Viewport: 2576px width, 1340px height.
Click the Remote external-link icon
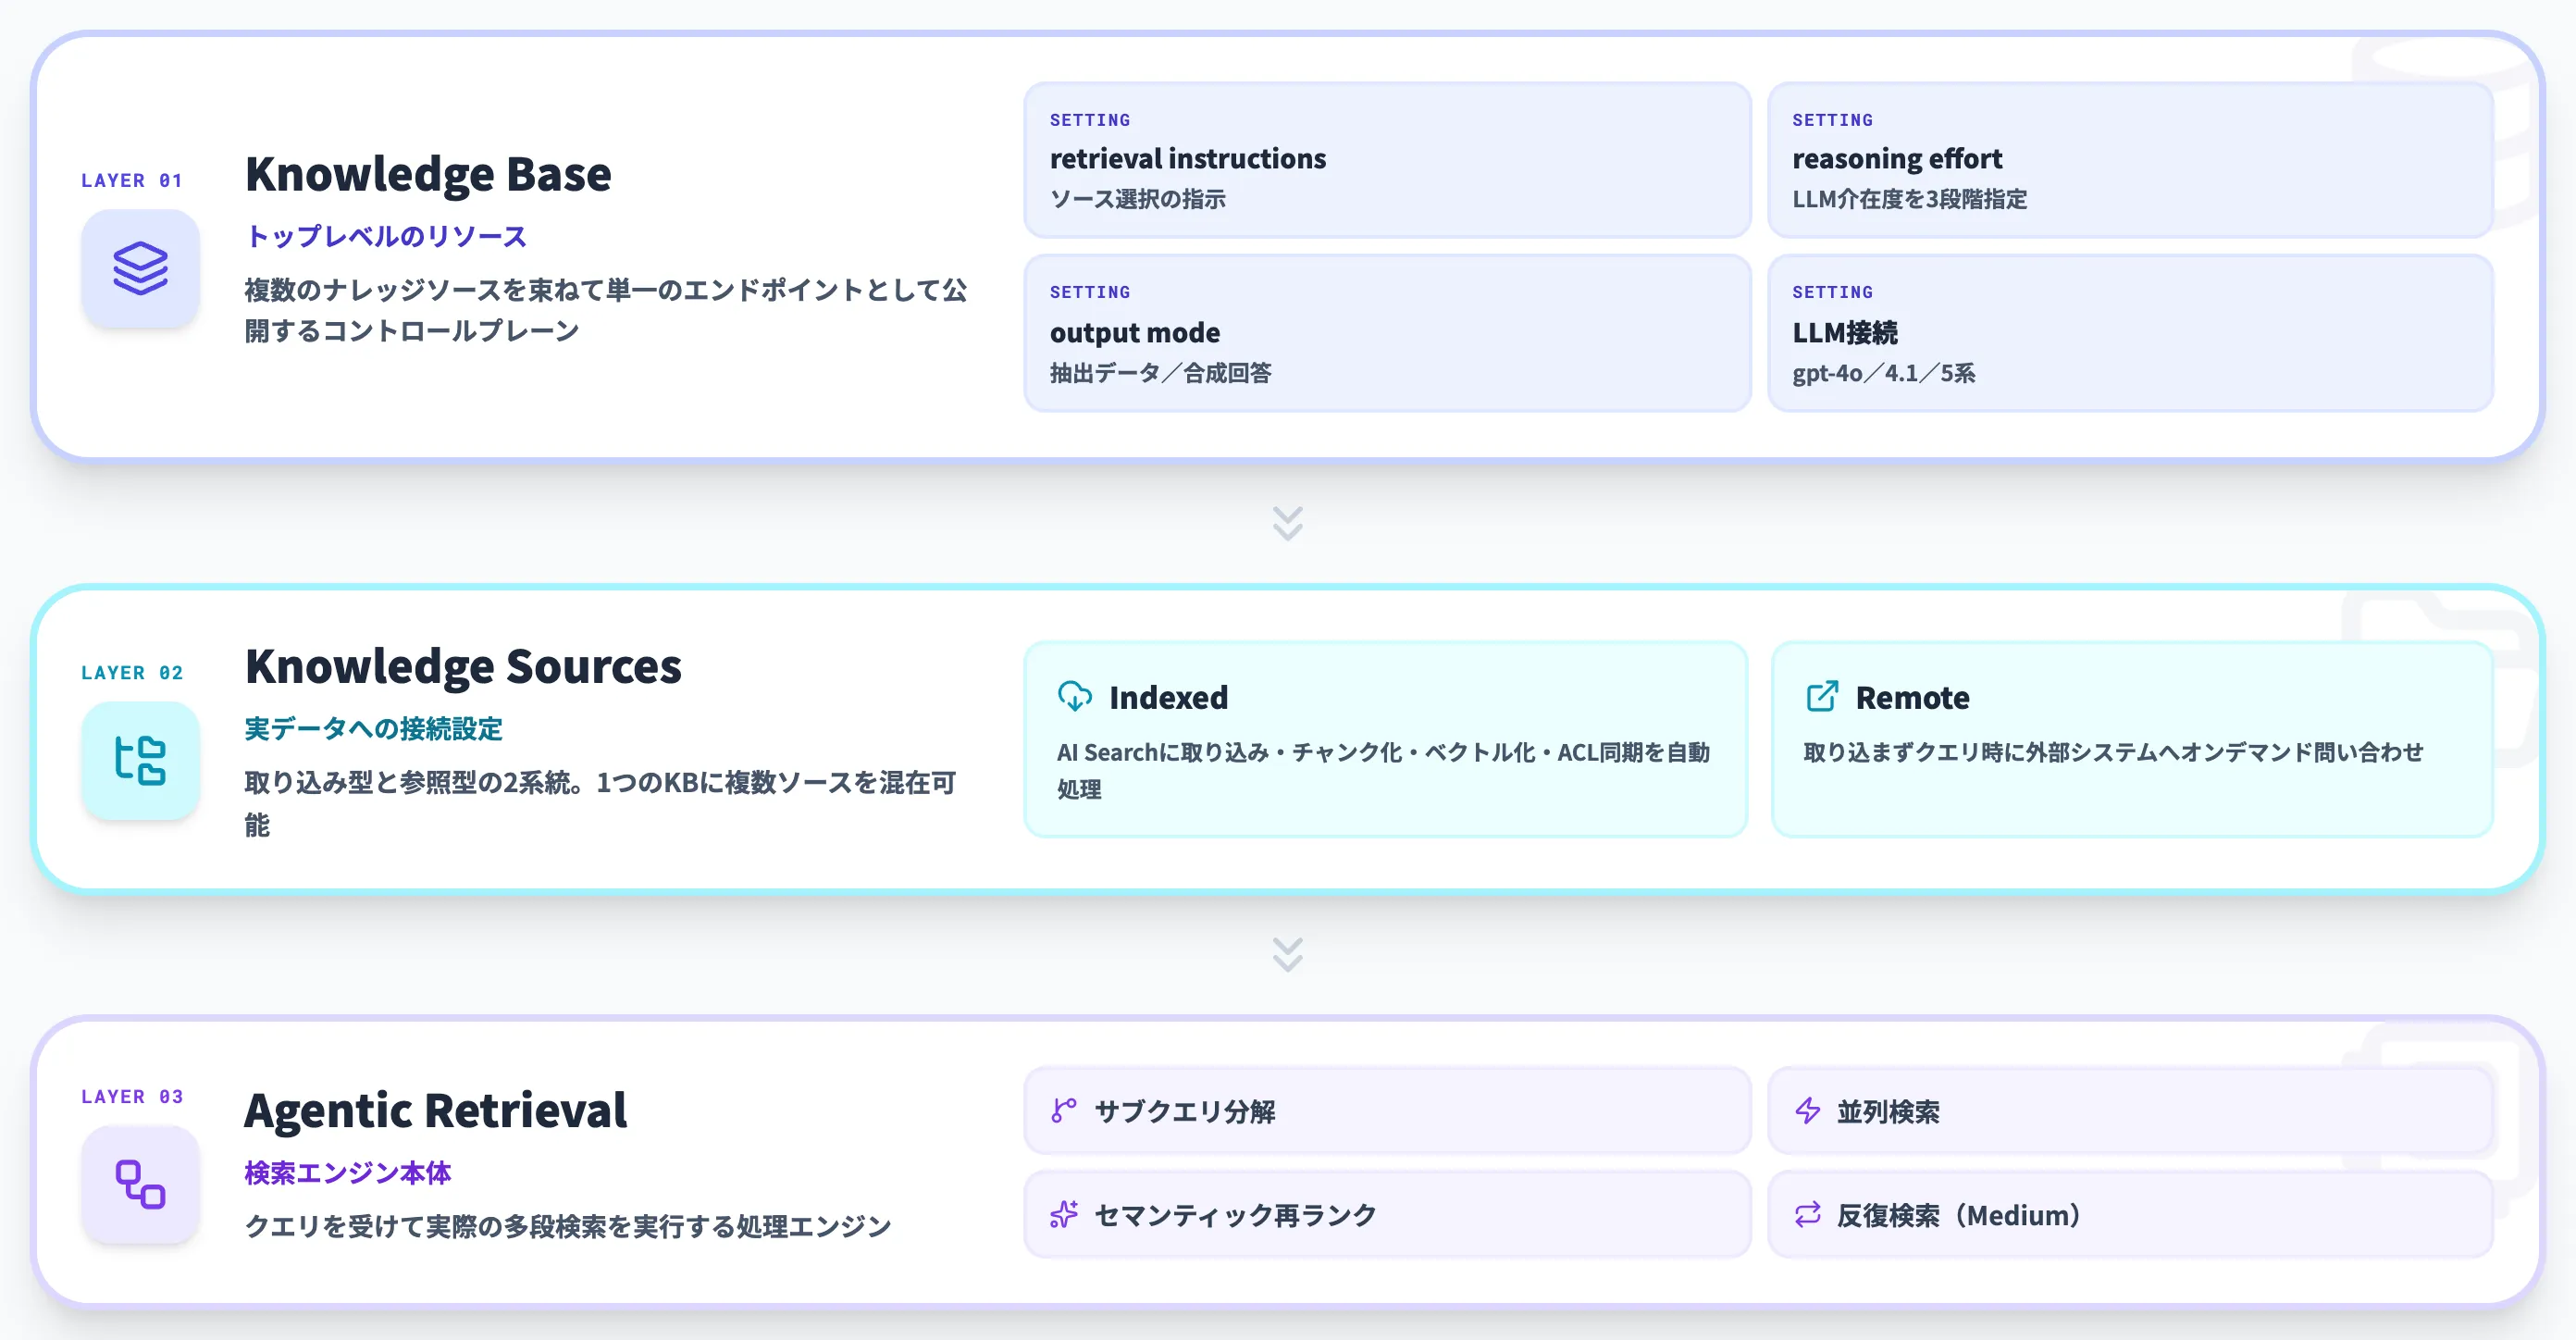pos(1823,697)
